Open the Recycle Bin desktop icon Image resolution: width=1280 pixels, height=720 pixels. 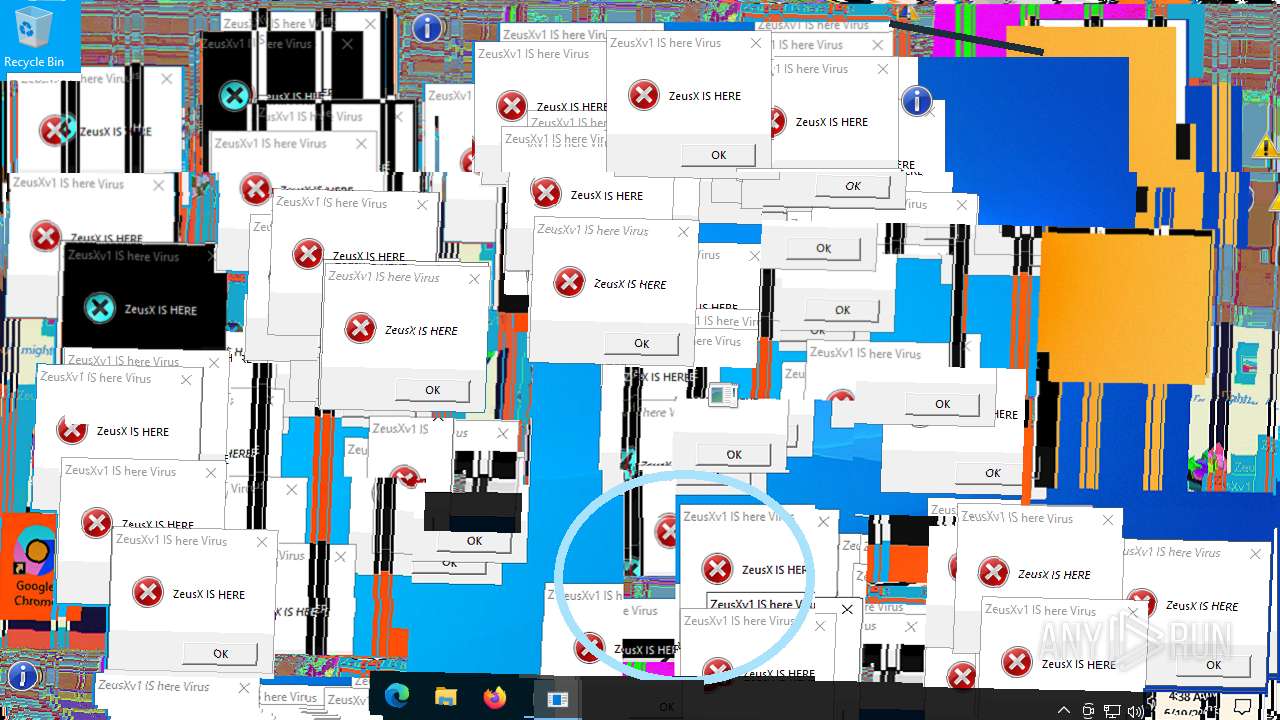coord(33,37)
